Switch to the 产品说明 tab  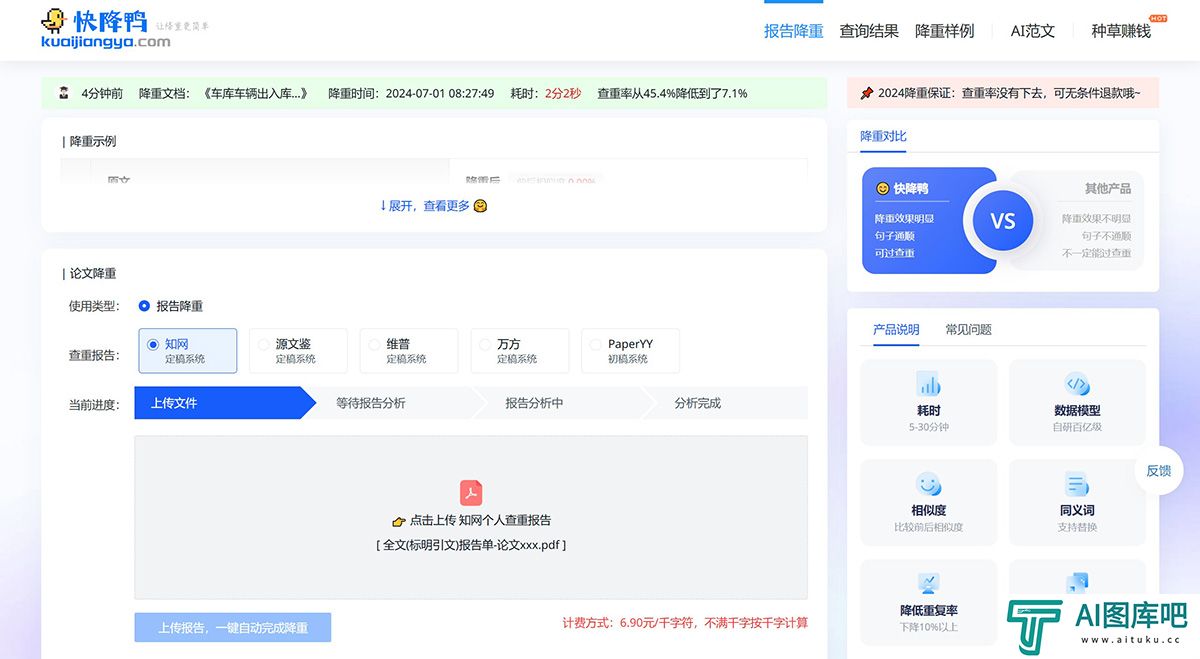point(896,329)
